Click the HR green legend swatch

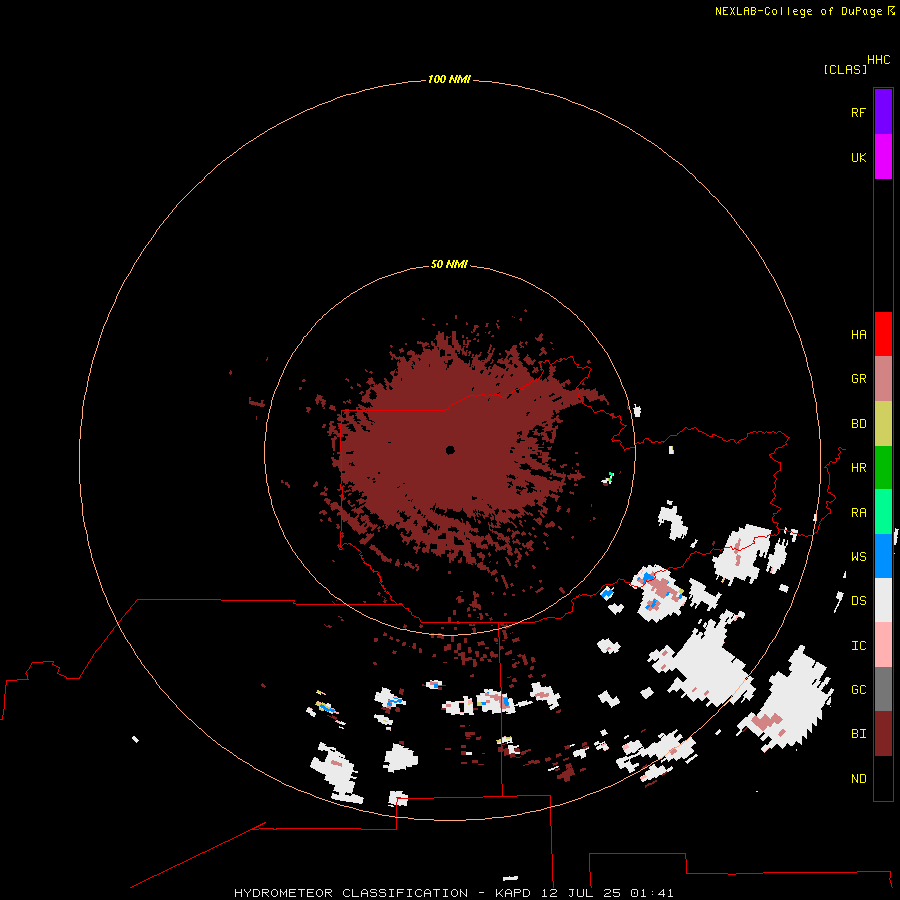pyautogui.click(x=883, y=468)
